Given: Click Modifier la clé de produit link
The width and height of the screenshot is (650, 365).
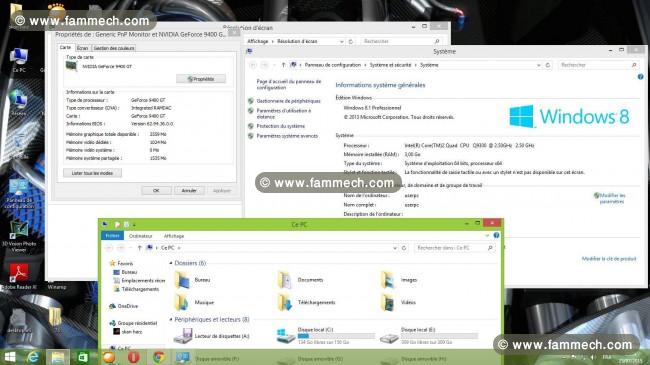Looking at the screenshot, I should click(x=609, y=259).
